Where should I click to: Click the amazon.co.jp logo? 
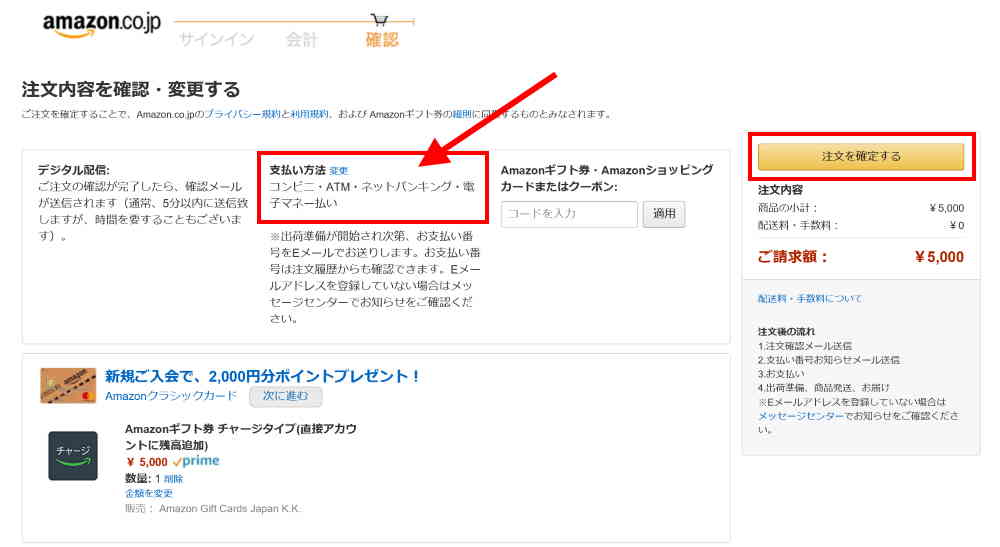(x=101, y=24)
